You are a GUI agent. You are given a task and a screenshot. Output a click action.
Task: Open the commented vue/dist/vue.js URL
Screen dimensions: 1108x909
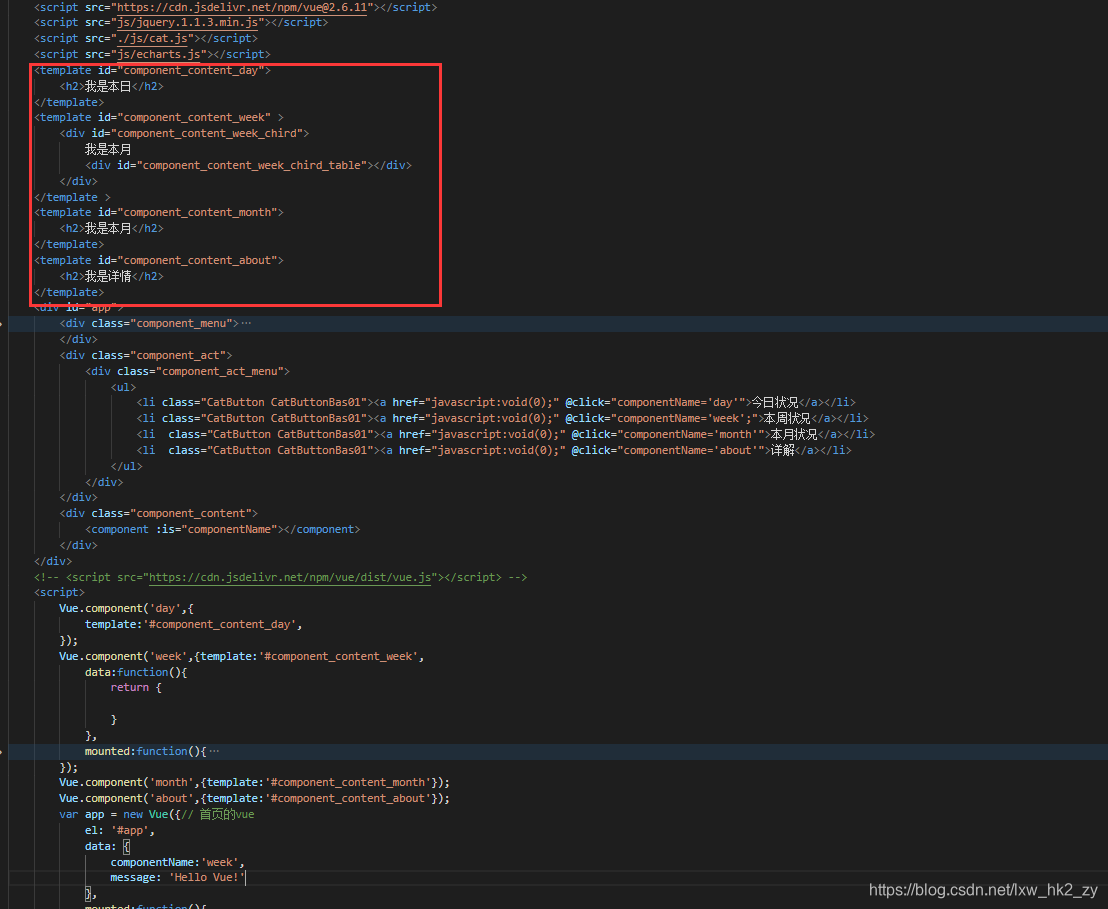coord(290,577)
